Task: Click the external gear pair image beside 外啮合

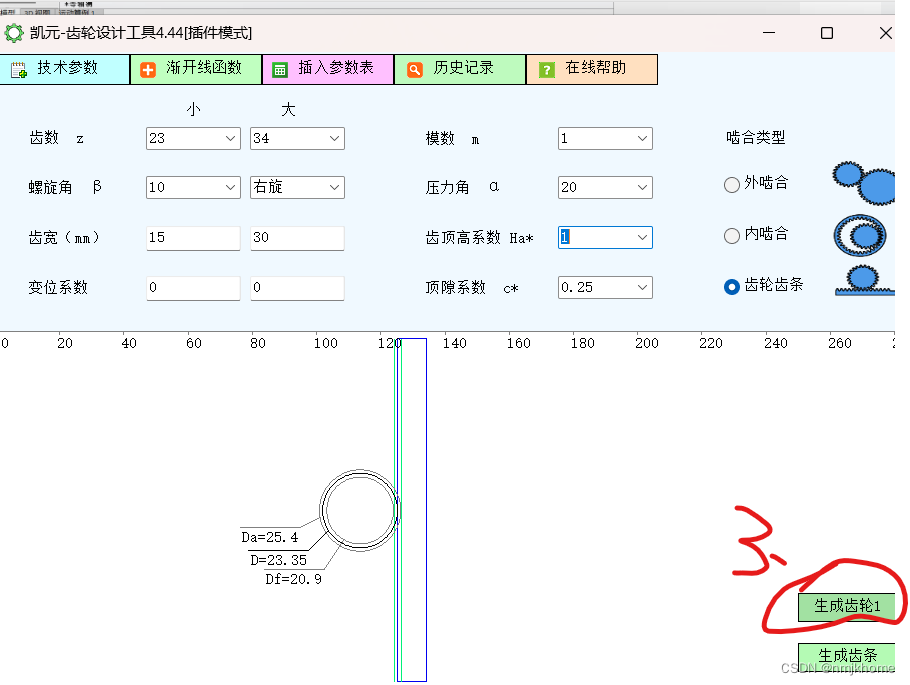Action: 862,183
